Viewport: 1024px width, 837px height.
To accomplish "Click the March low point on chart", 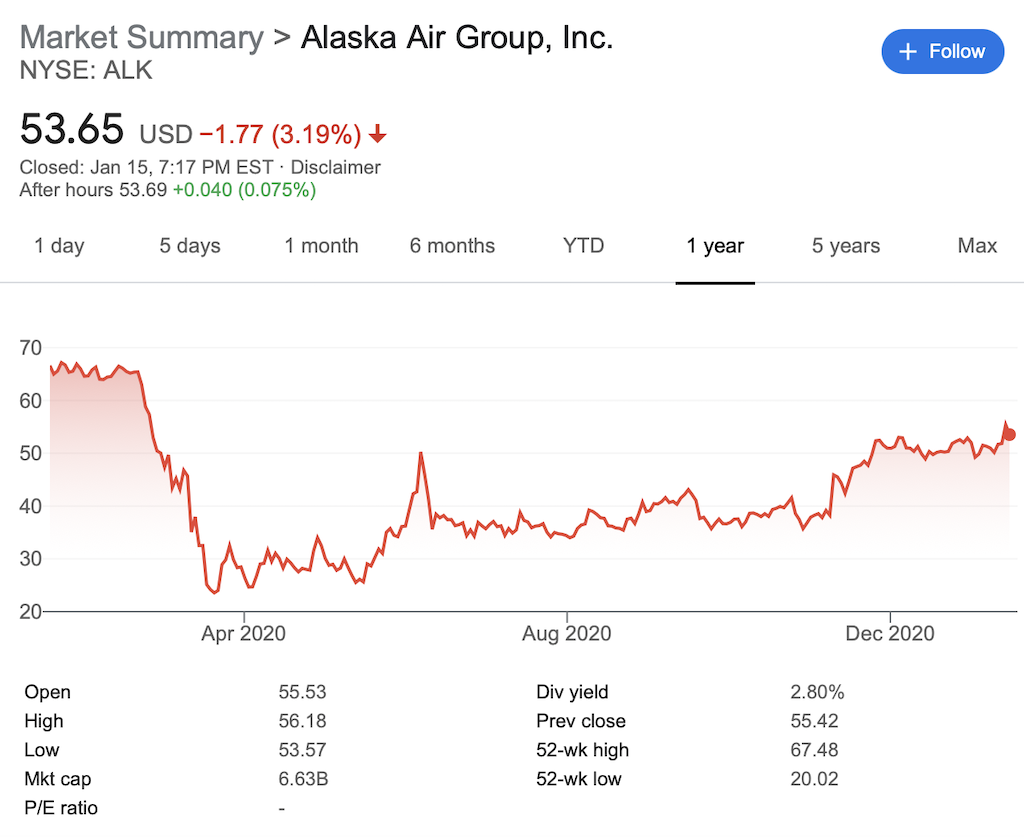I will tap(214, 592).
